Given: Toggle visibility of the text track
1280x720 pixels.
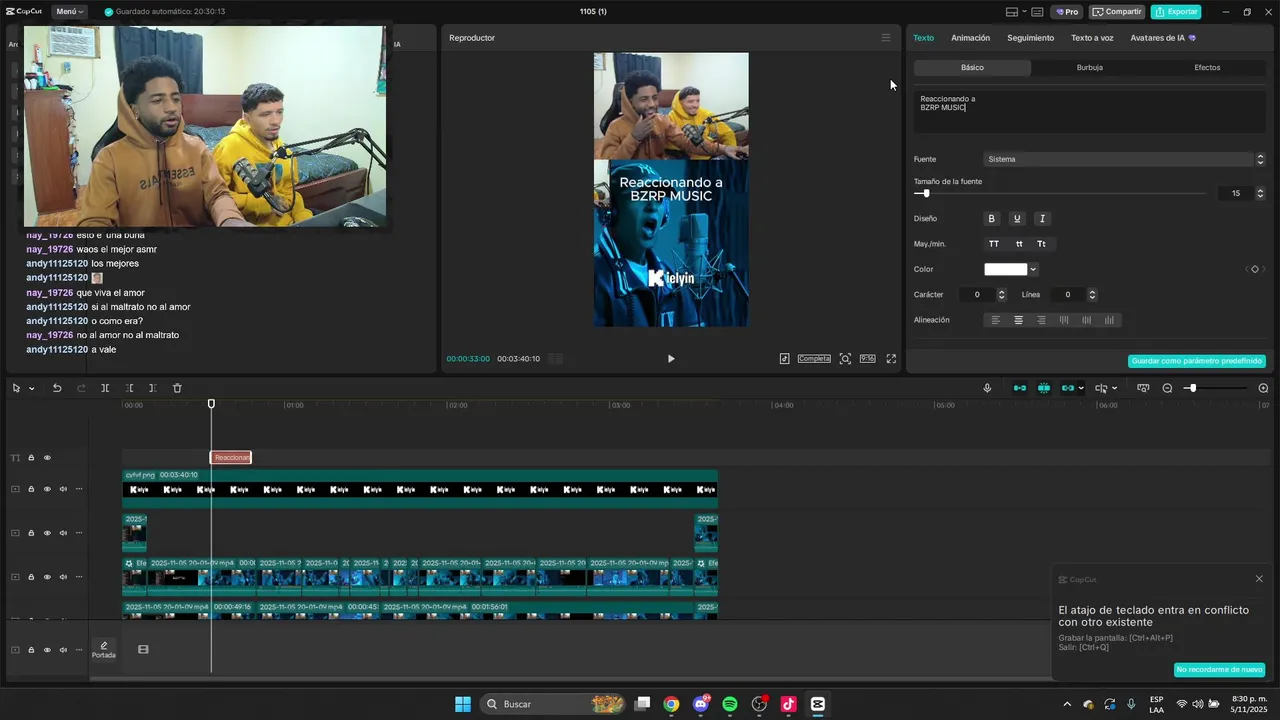Looking at the screenshot, I should 47,458.
